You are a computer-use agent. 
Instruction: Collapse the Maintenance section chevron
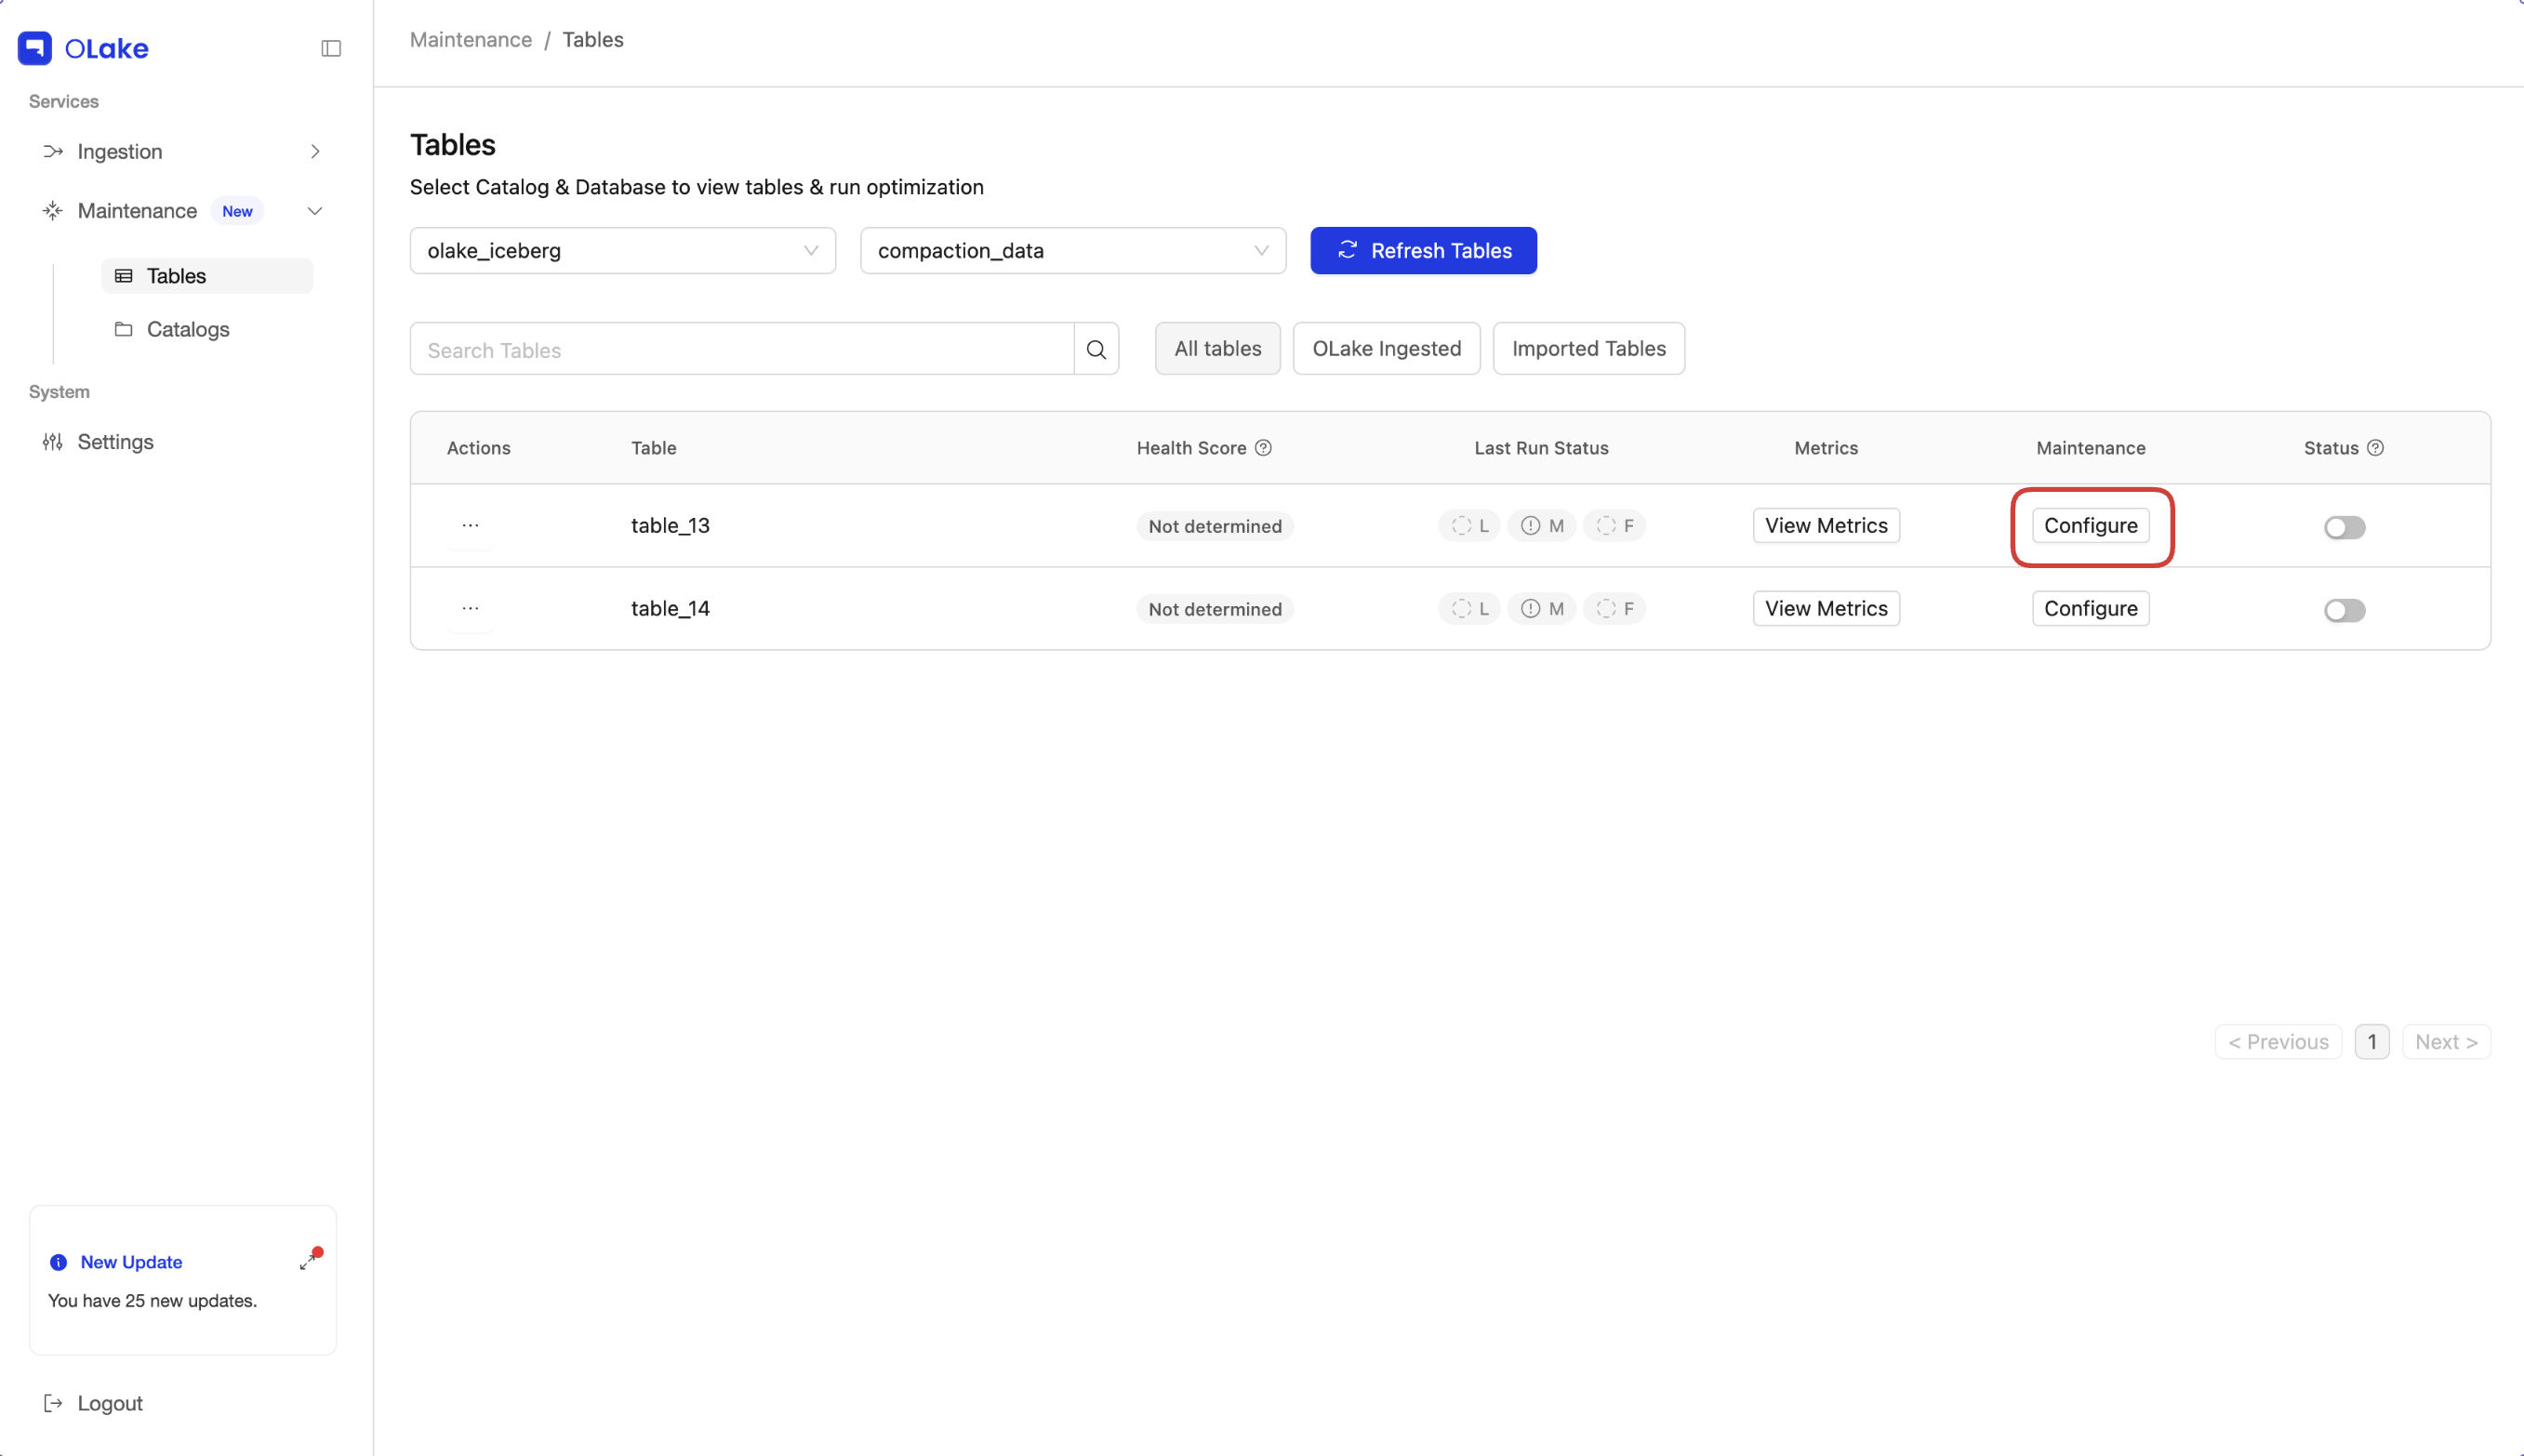click(x=314, y=210)
